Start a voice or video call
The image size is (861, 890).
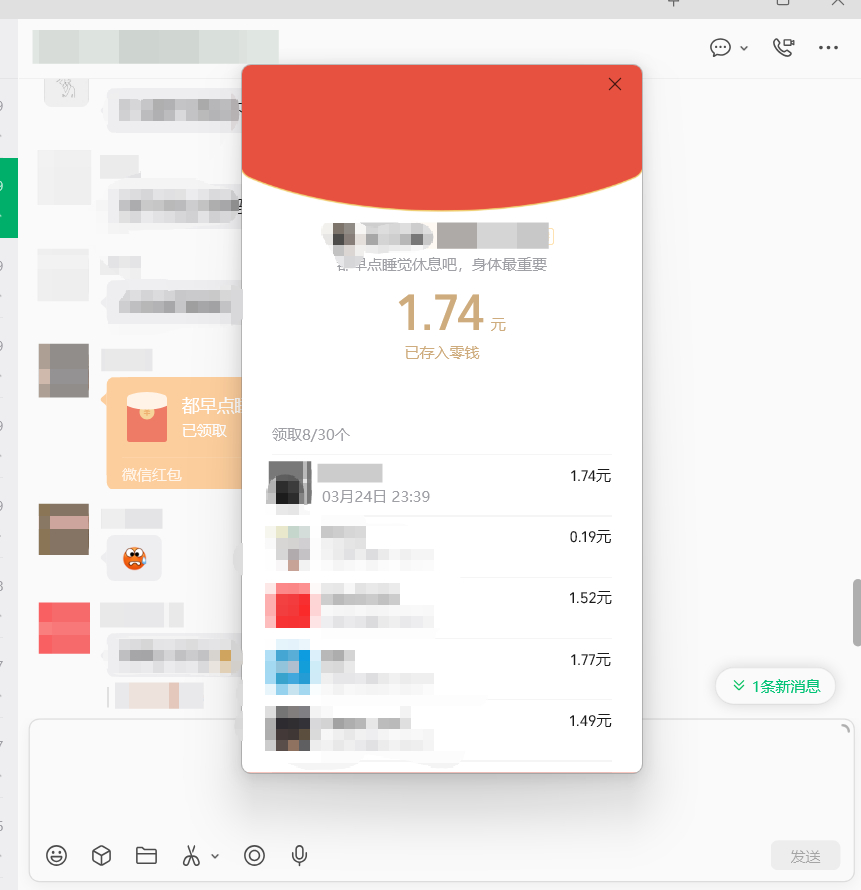click(x=783, y=47)
